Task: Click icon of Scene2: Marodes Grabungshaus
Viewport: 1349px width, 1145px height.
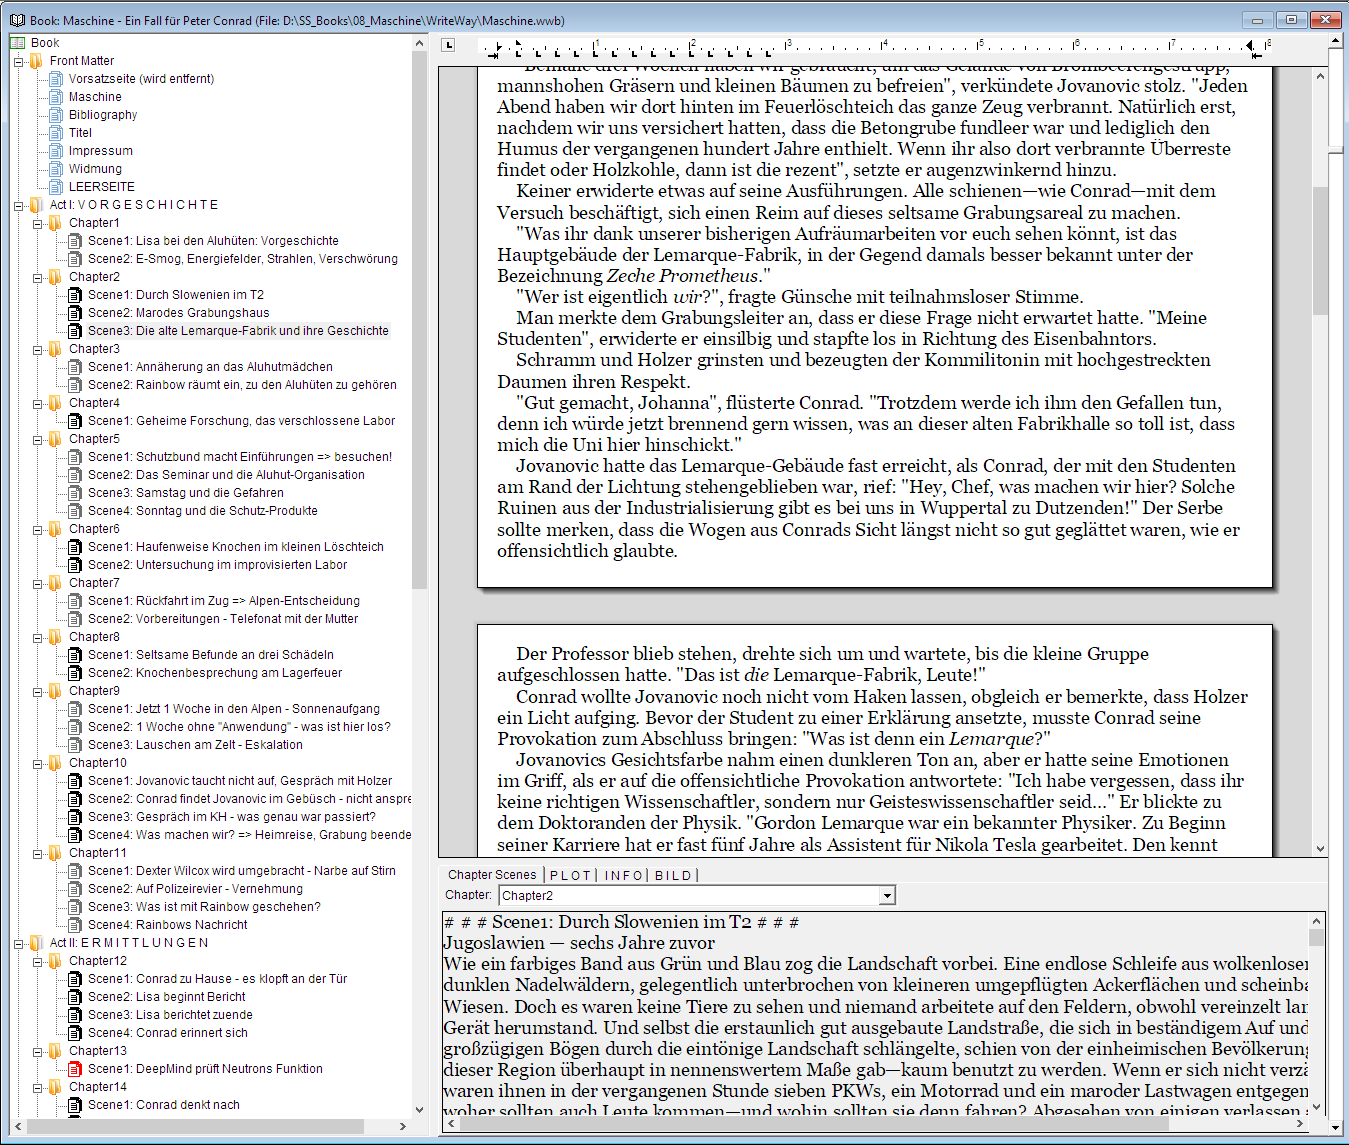Action: point(75,313)
